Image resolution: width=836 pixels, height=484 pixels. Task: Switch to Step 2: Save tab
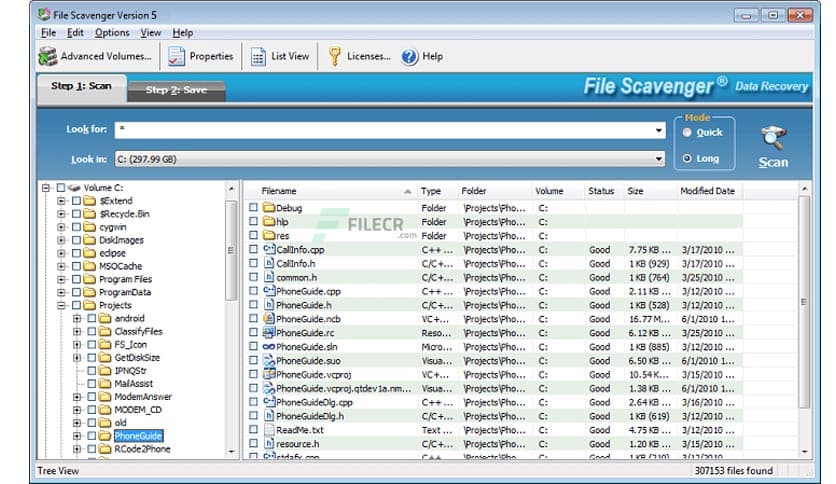tap(176, 90)
